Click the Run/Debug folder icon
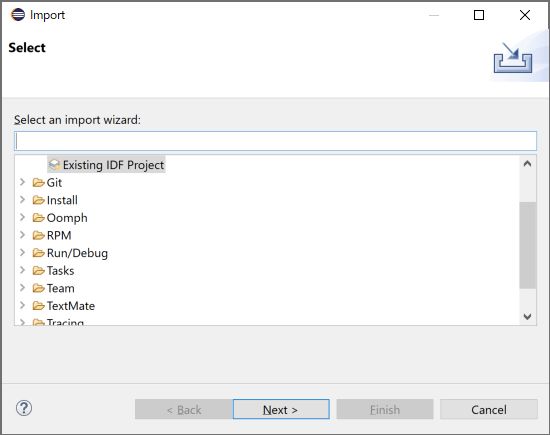This screenshot has width=550, height=435. tap(39, 253)
